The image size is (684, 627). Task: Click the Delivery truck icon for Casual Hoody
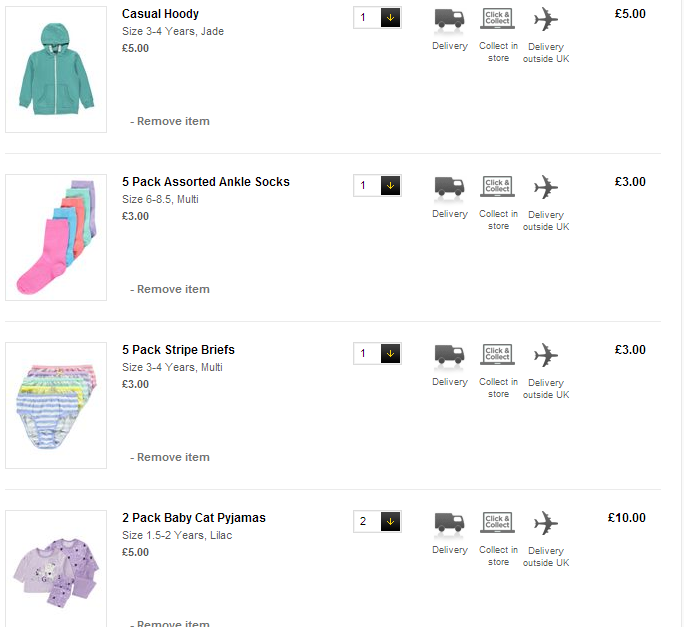point(449,19)
